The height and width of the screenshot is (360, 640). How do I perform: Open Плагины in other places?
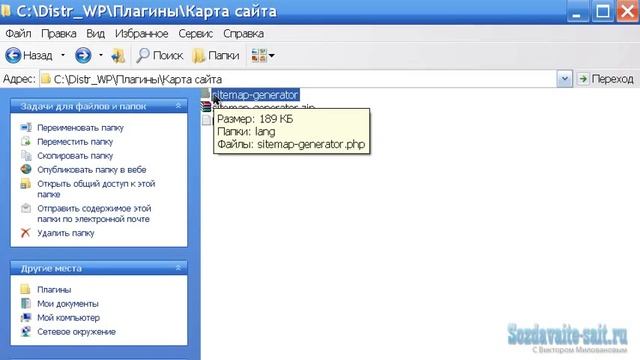click(54, 290)
